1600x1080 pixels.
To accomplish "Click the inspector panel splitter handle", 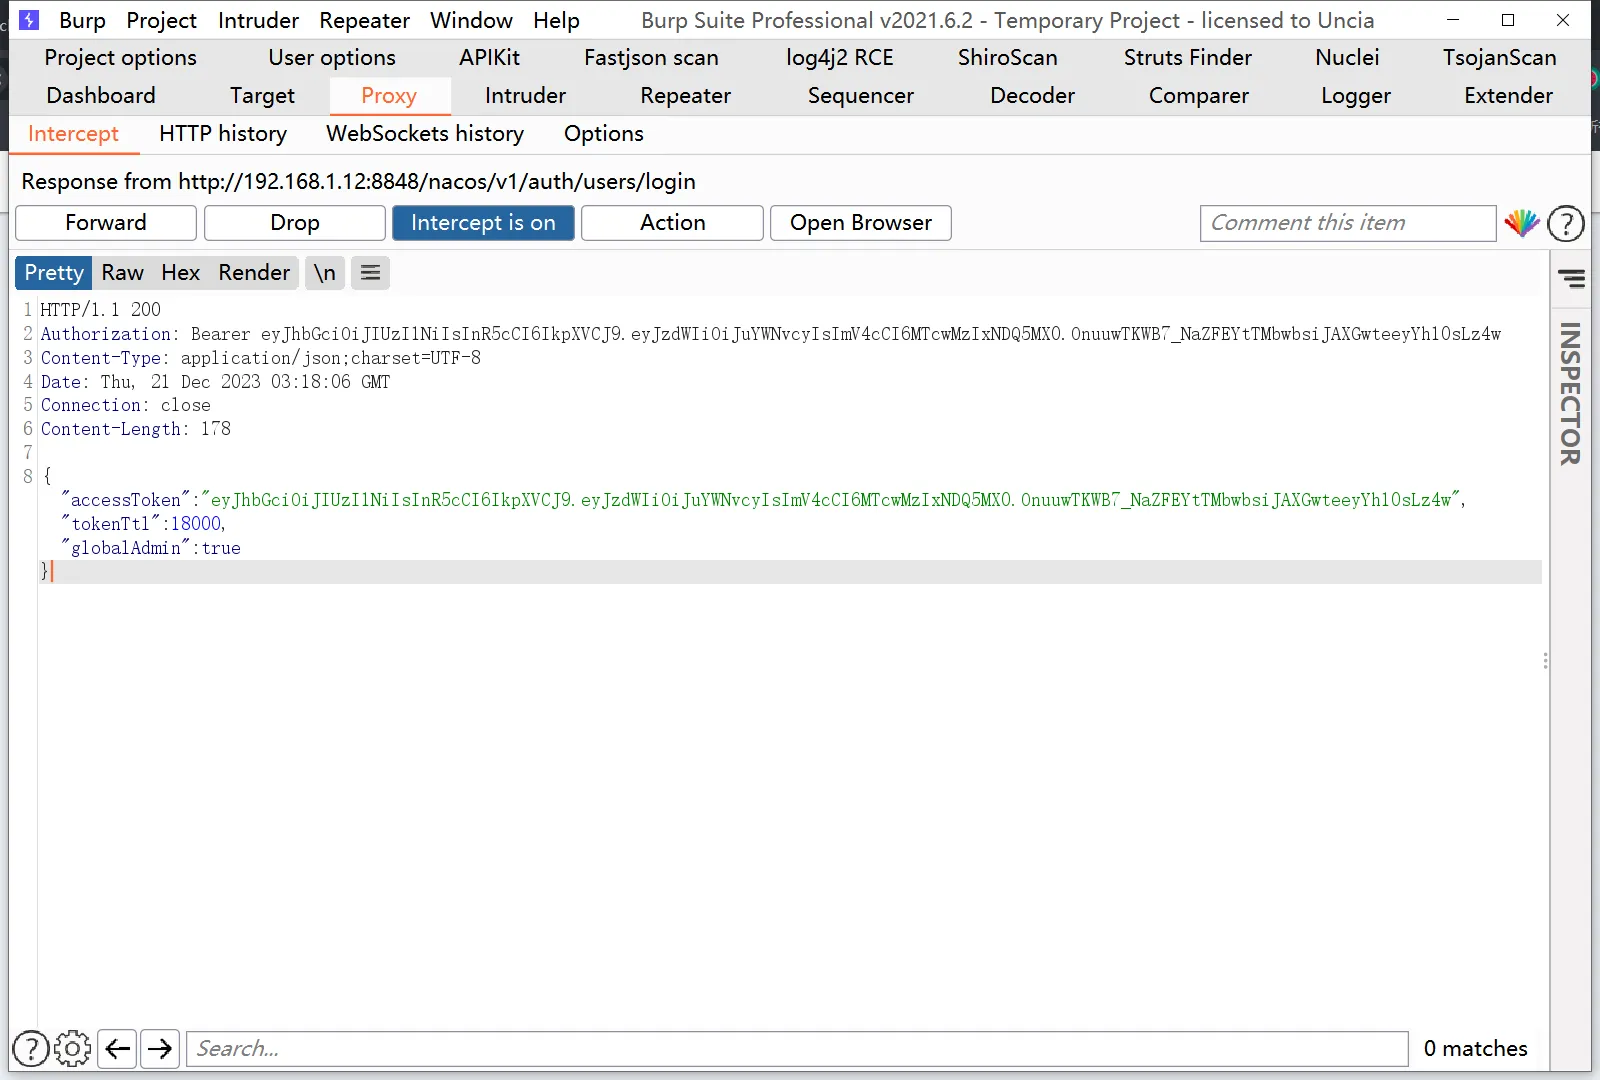I will pos(1546,660).
